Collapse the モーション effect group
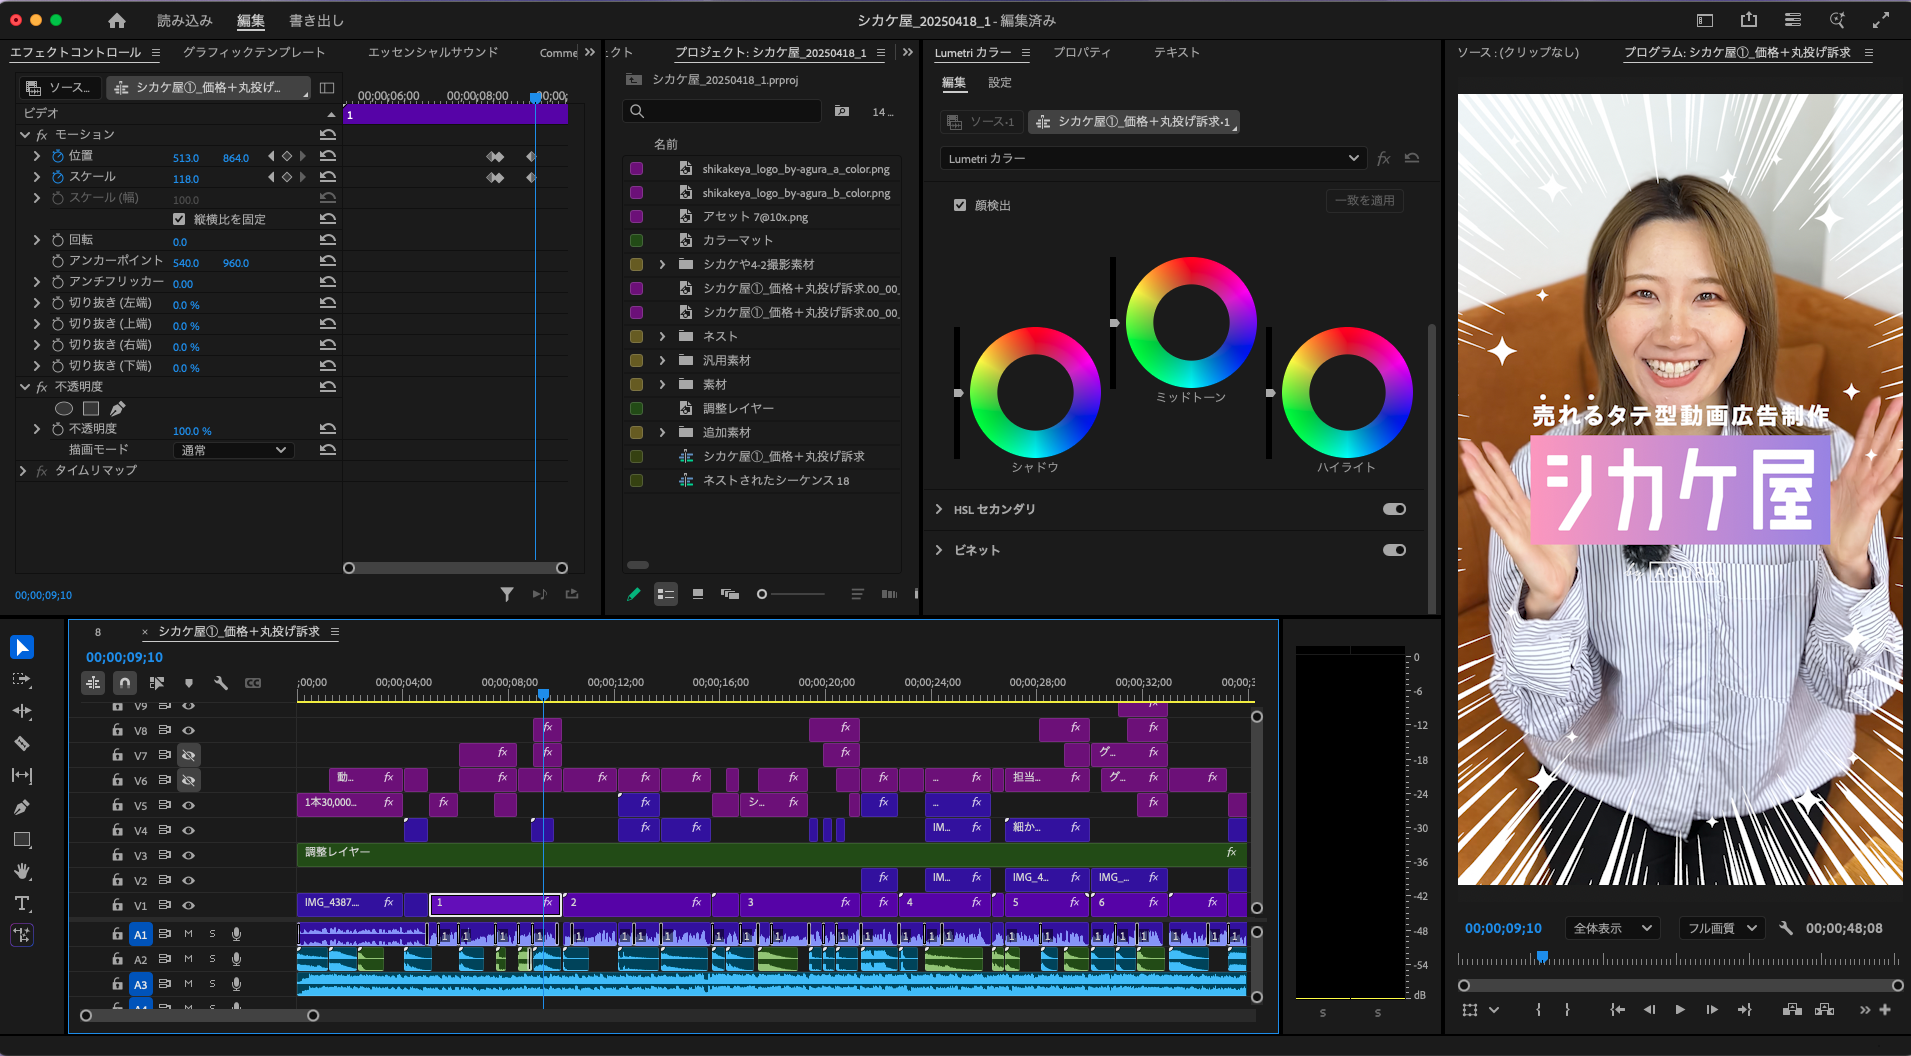This screenshot has height=1056, width=1911. [x=24, y=134]
